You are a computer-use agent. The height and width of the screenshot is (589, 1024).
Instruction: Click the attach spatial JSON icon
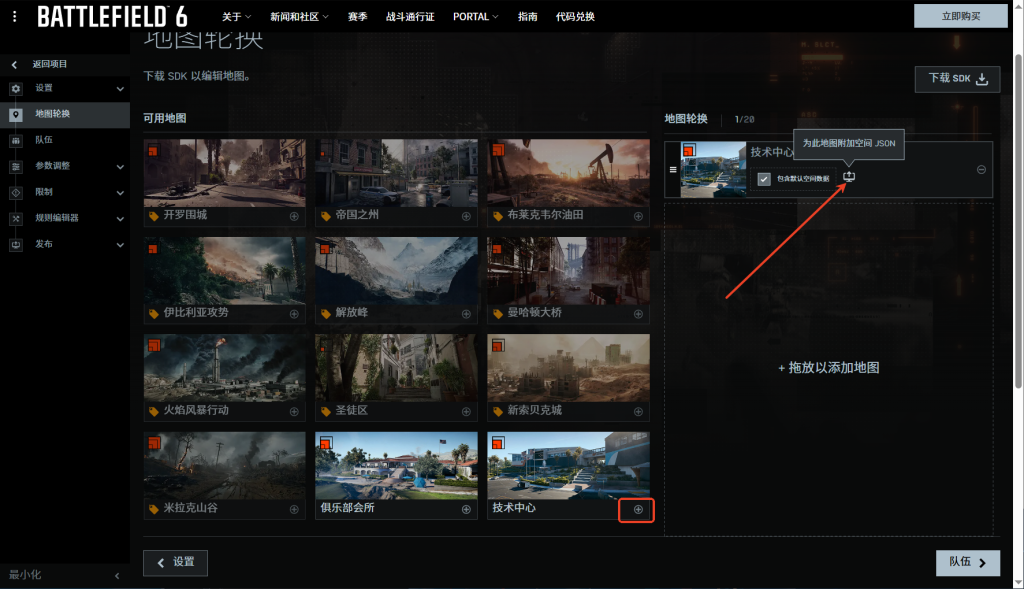(x=849, y=177)
